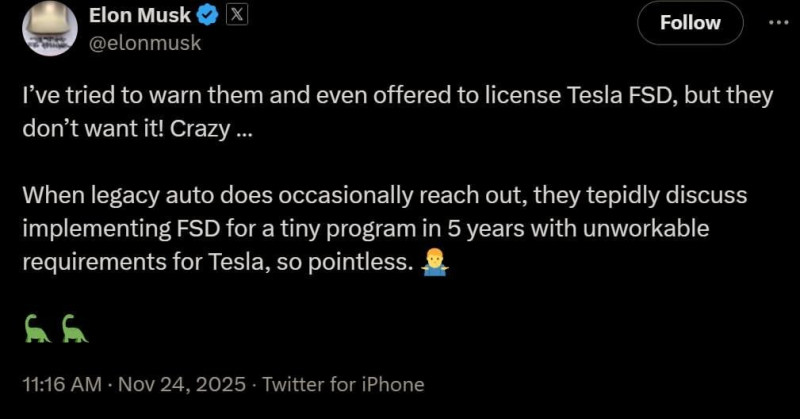Open Elon Musk's profile avatar
The width and height of the screenshot is (800, 419).
pos(48,27)
